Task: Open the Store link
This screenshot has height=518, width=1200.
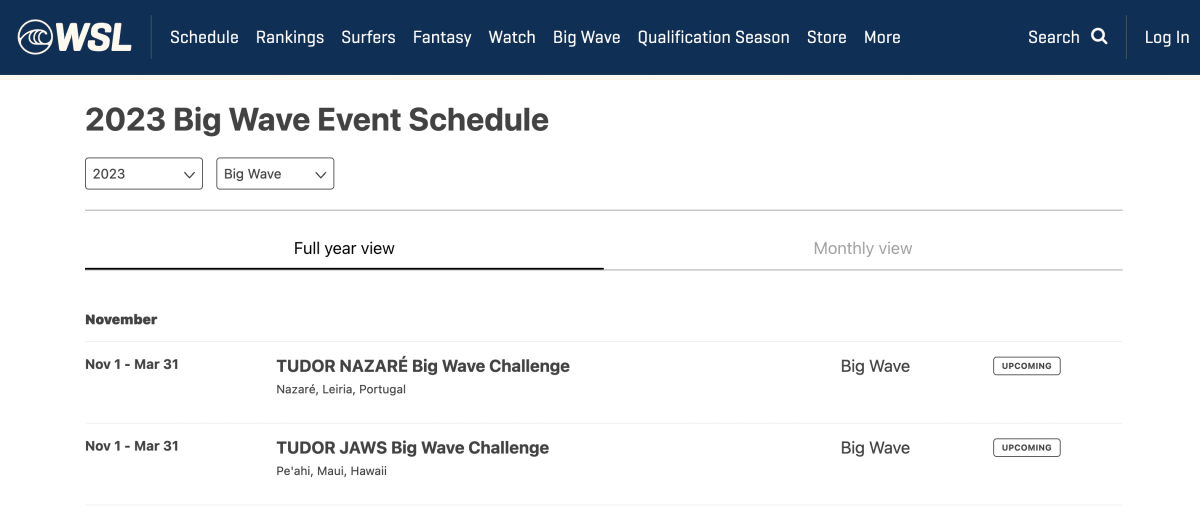Action: click(827, 37)
